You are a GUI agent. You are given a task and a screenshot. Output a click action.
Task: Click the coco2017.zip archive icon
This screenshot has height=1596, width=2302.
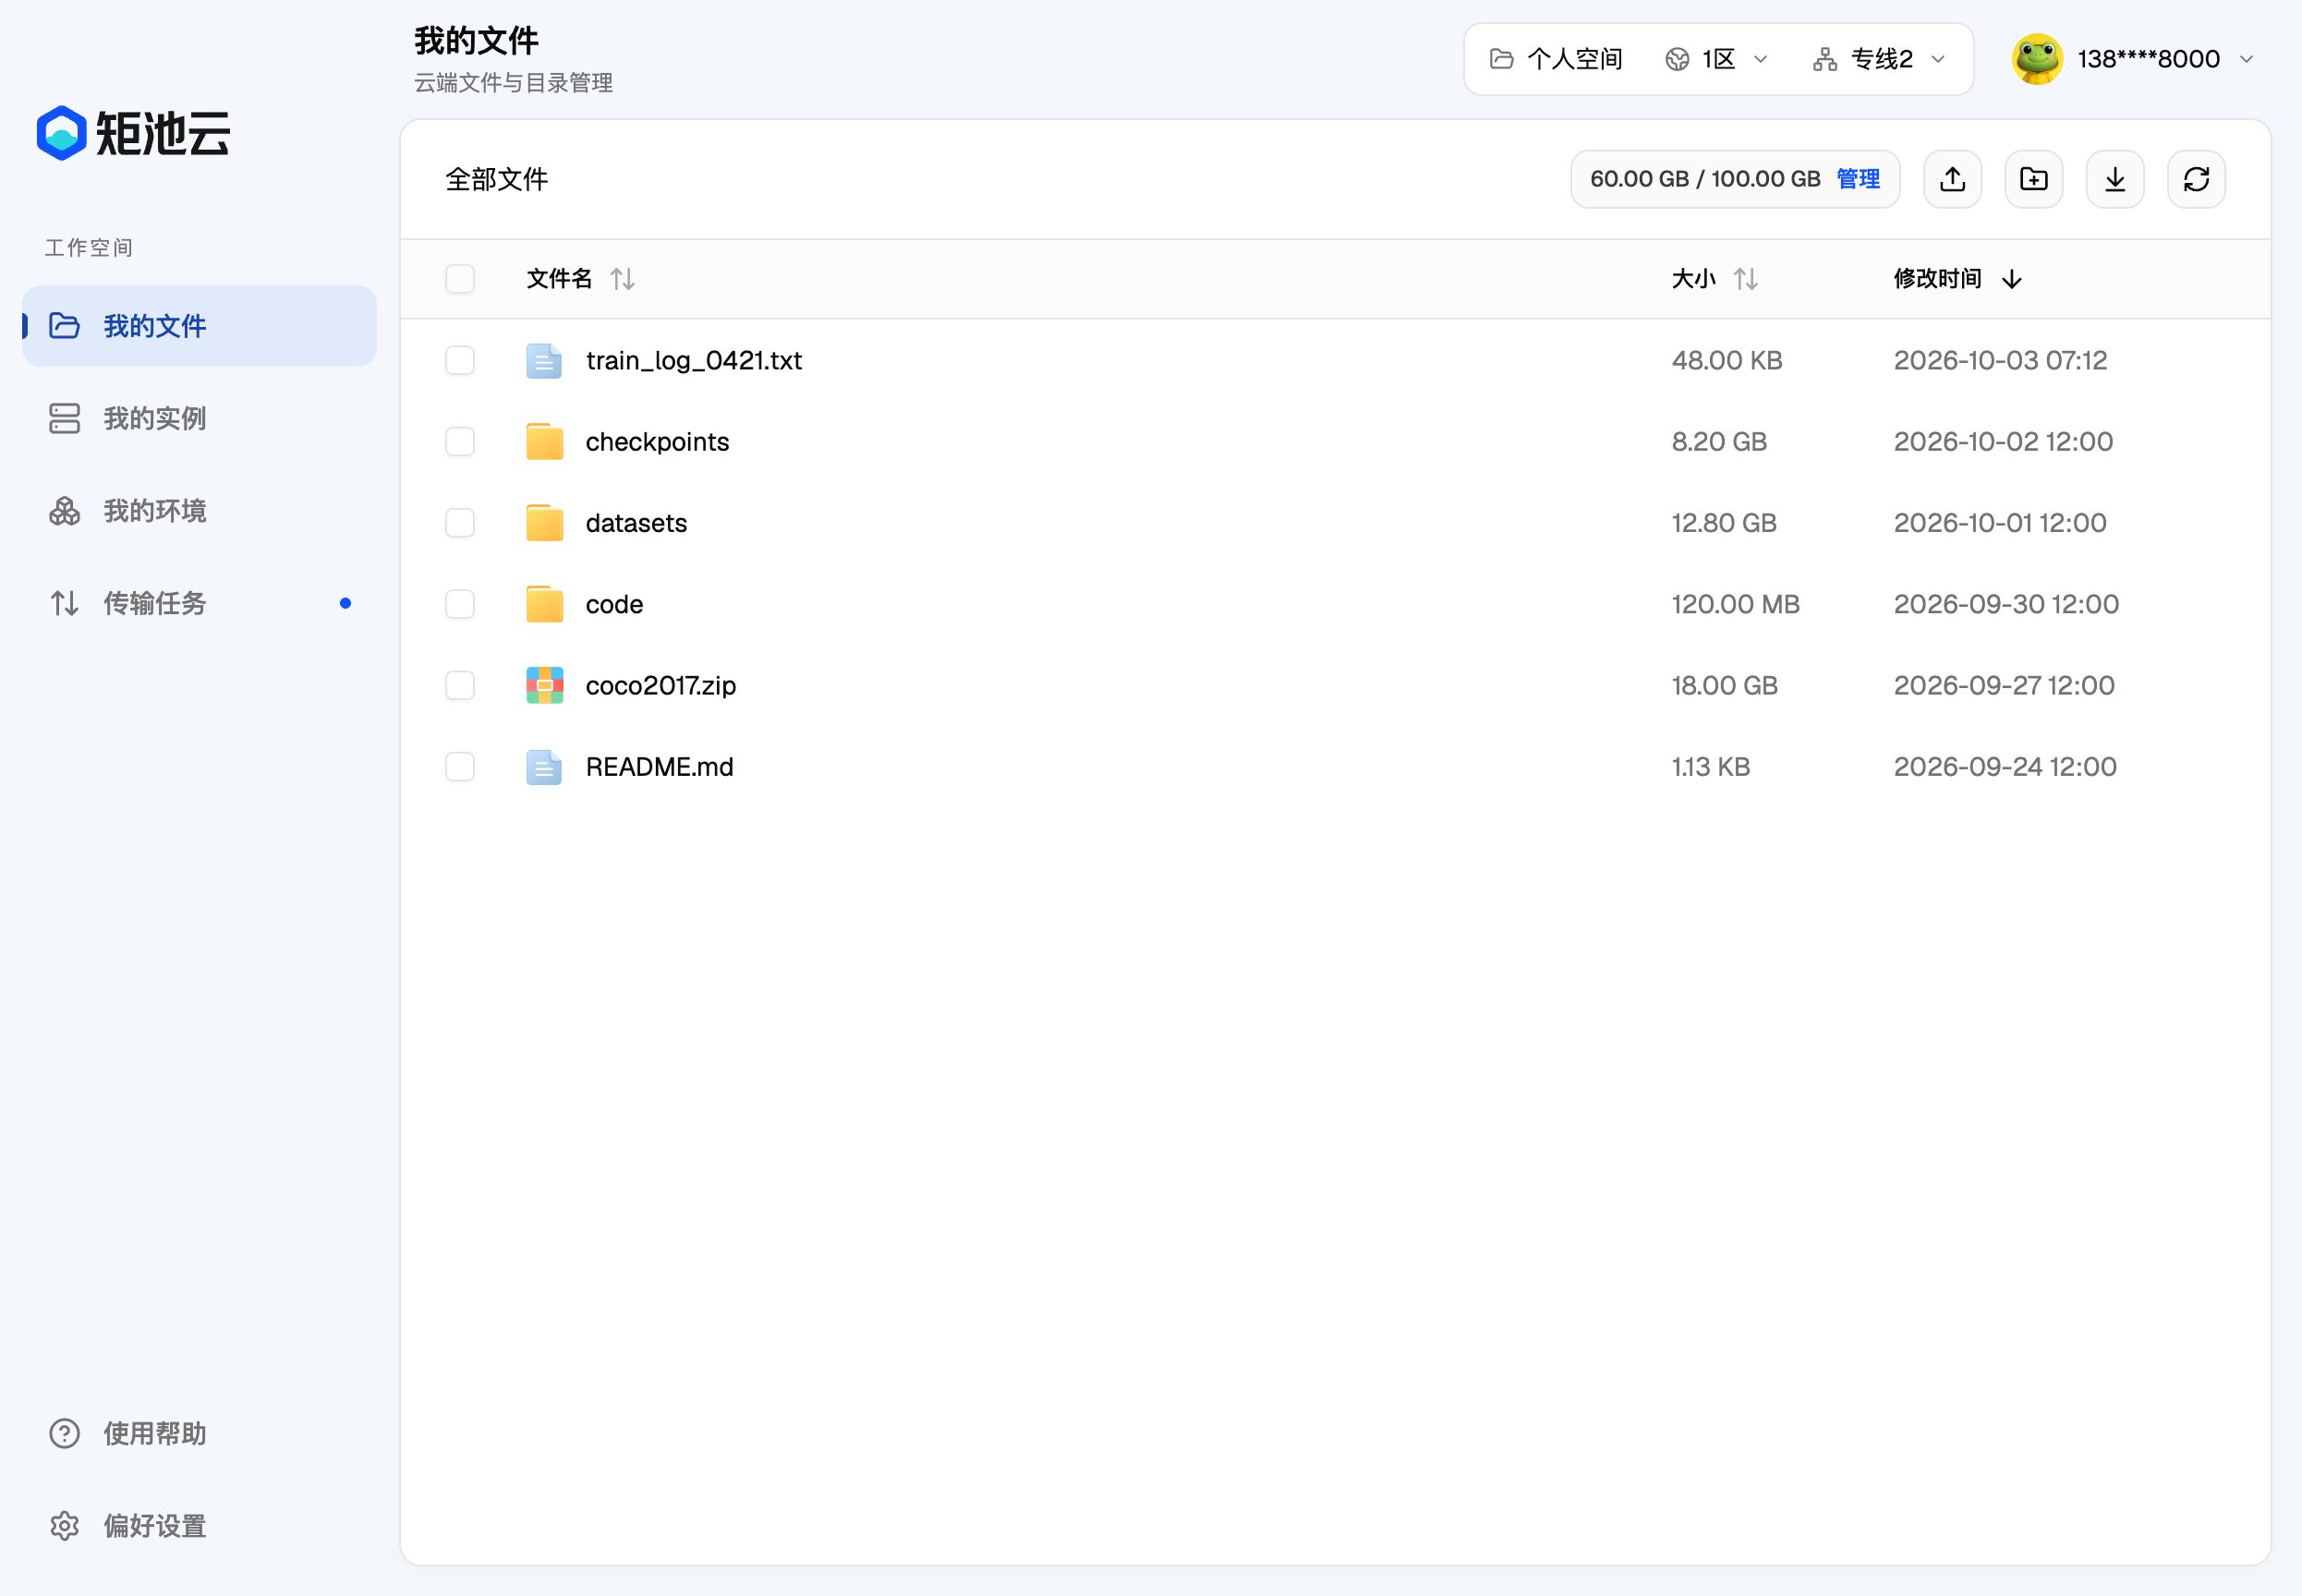click(x=544, y=686)
